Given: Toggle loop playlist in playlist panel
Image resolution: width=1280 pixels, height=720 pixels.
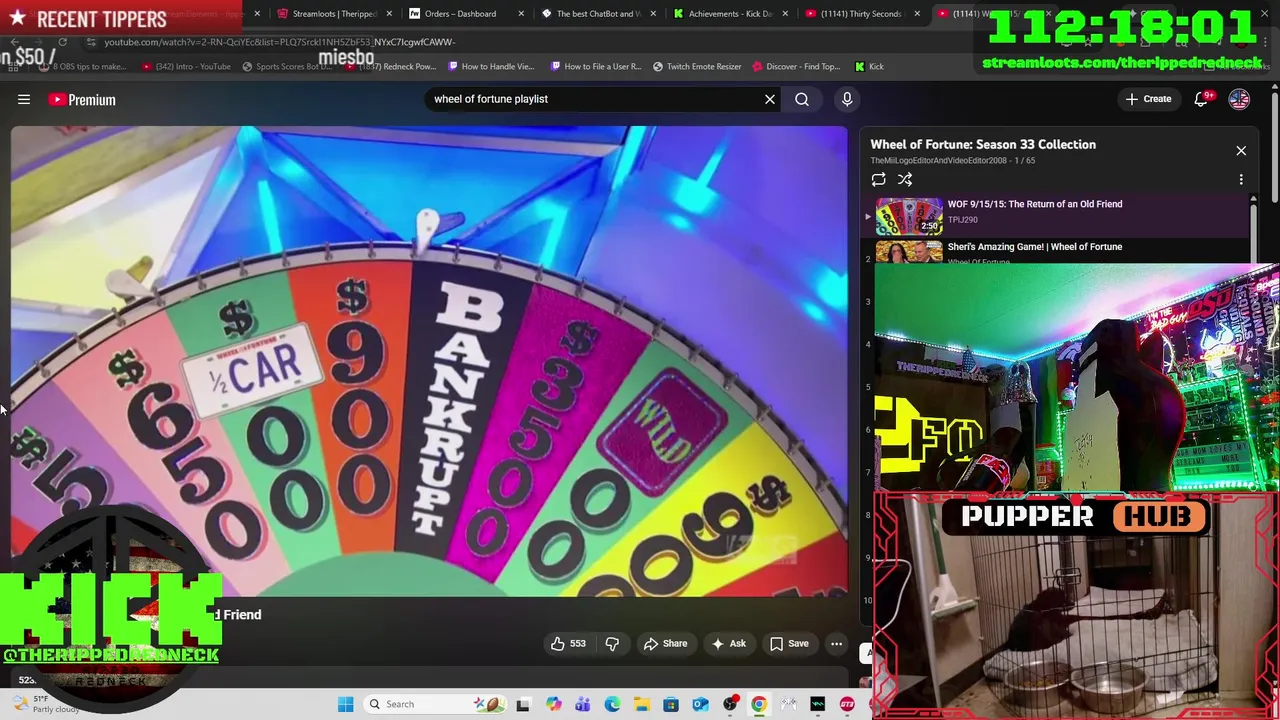Looking at the screenshot, I should 878,180.
